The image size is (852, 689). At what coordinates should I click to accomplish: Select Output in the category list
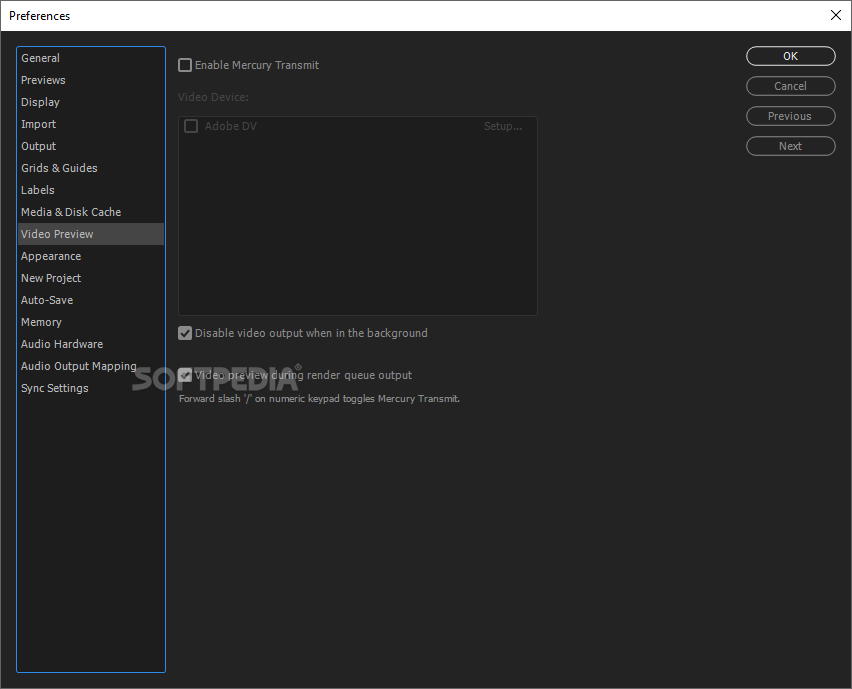tap(91, 146)
